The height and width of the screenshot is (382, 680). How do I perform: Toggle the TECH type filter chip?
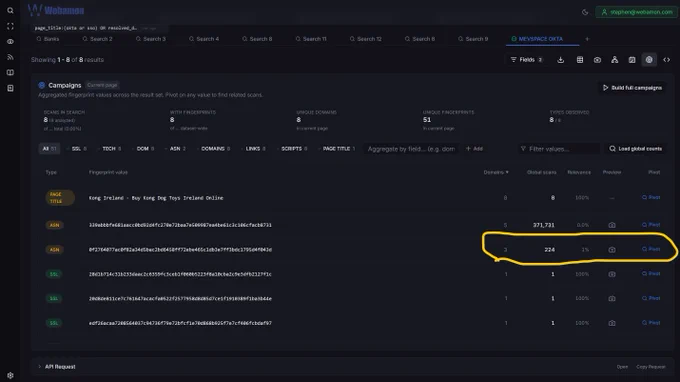(109, 149)
